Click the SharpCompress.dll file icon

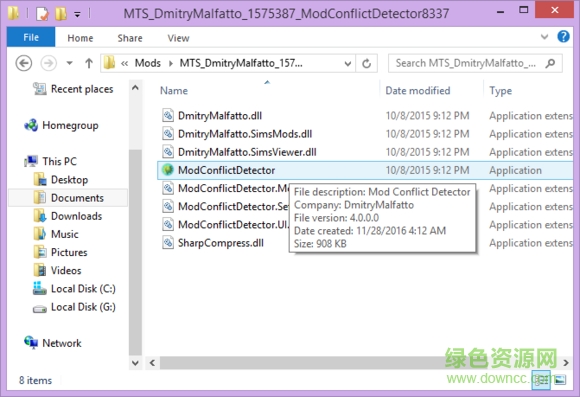168,243
